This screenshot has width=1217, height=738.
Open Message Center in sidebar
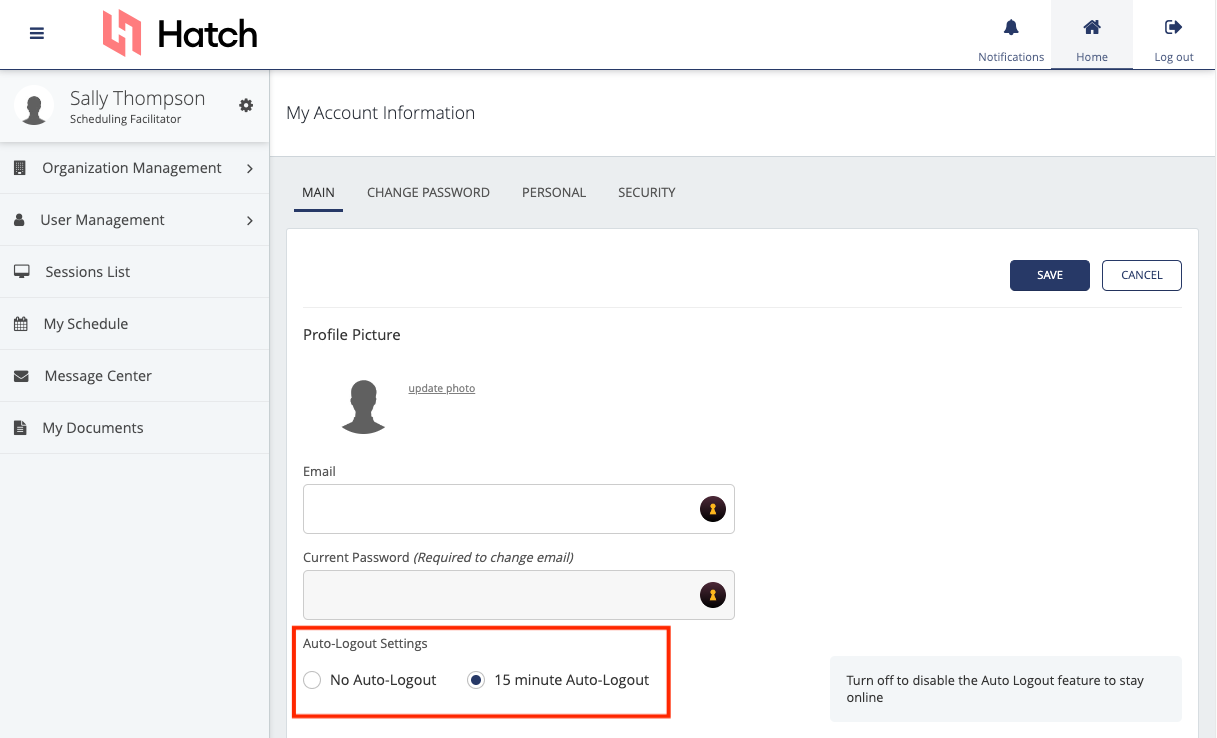click(134, 376)
